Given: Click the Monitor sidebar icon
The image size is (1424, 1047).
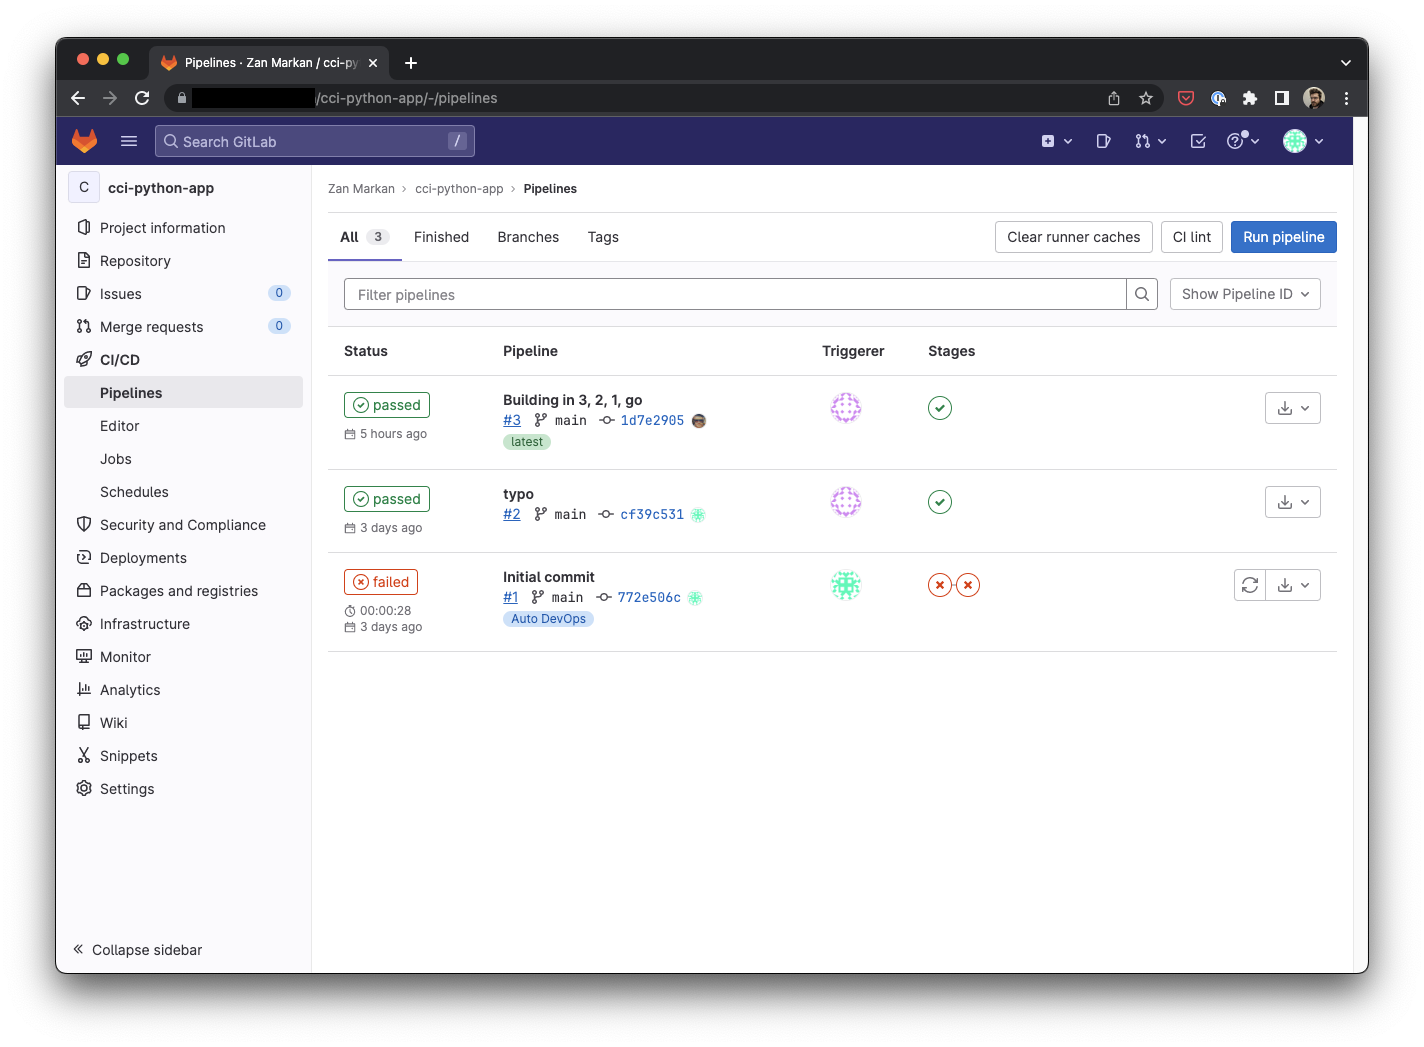Looking at the screenshot, I should pos(84,657).
